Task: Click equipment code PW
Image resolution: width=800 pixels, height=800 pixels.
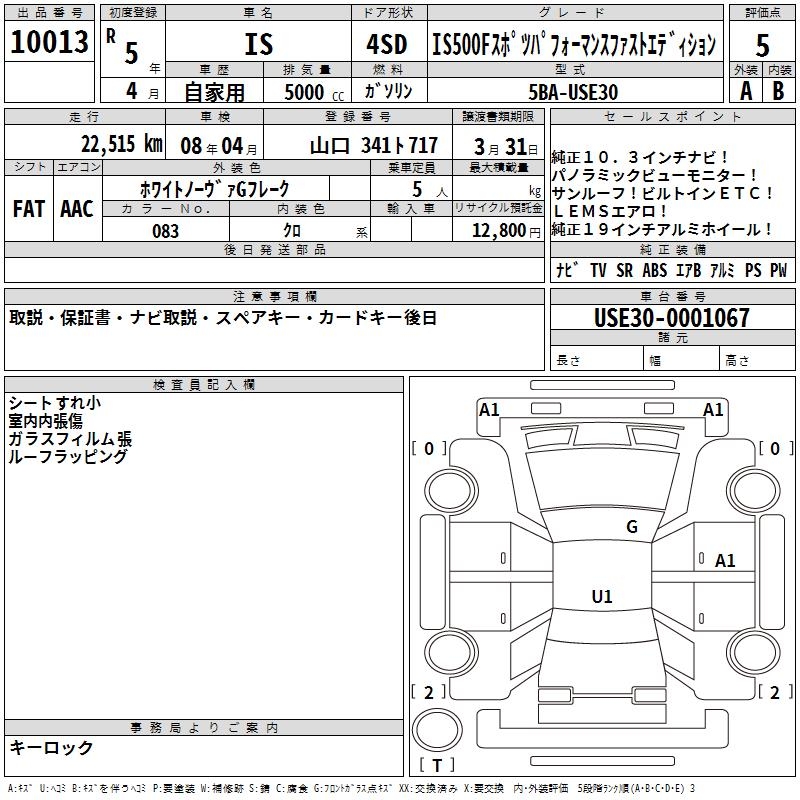Action: [x=779, y=270]
